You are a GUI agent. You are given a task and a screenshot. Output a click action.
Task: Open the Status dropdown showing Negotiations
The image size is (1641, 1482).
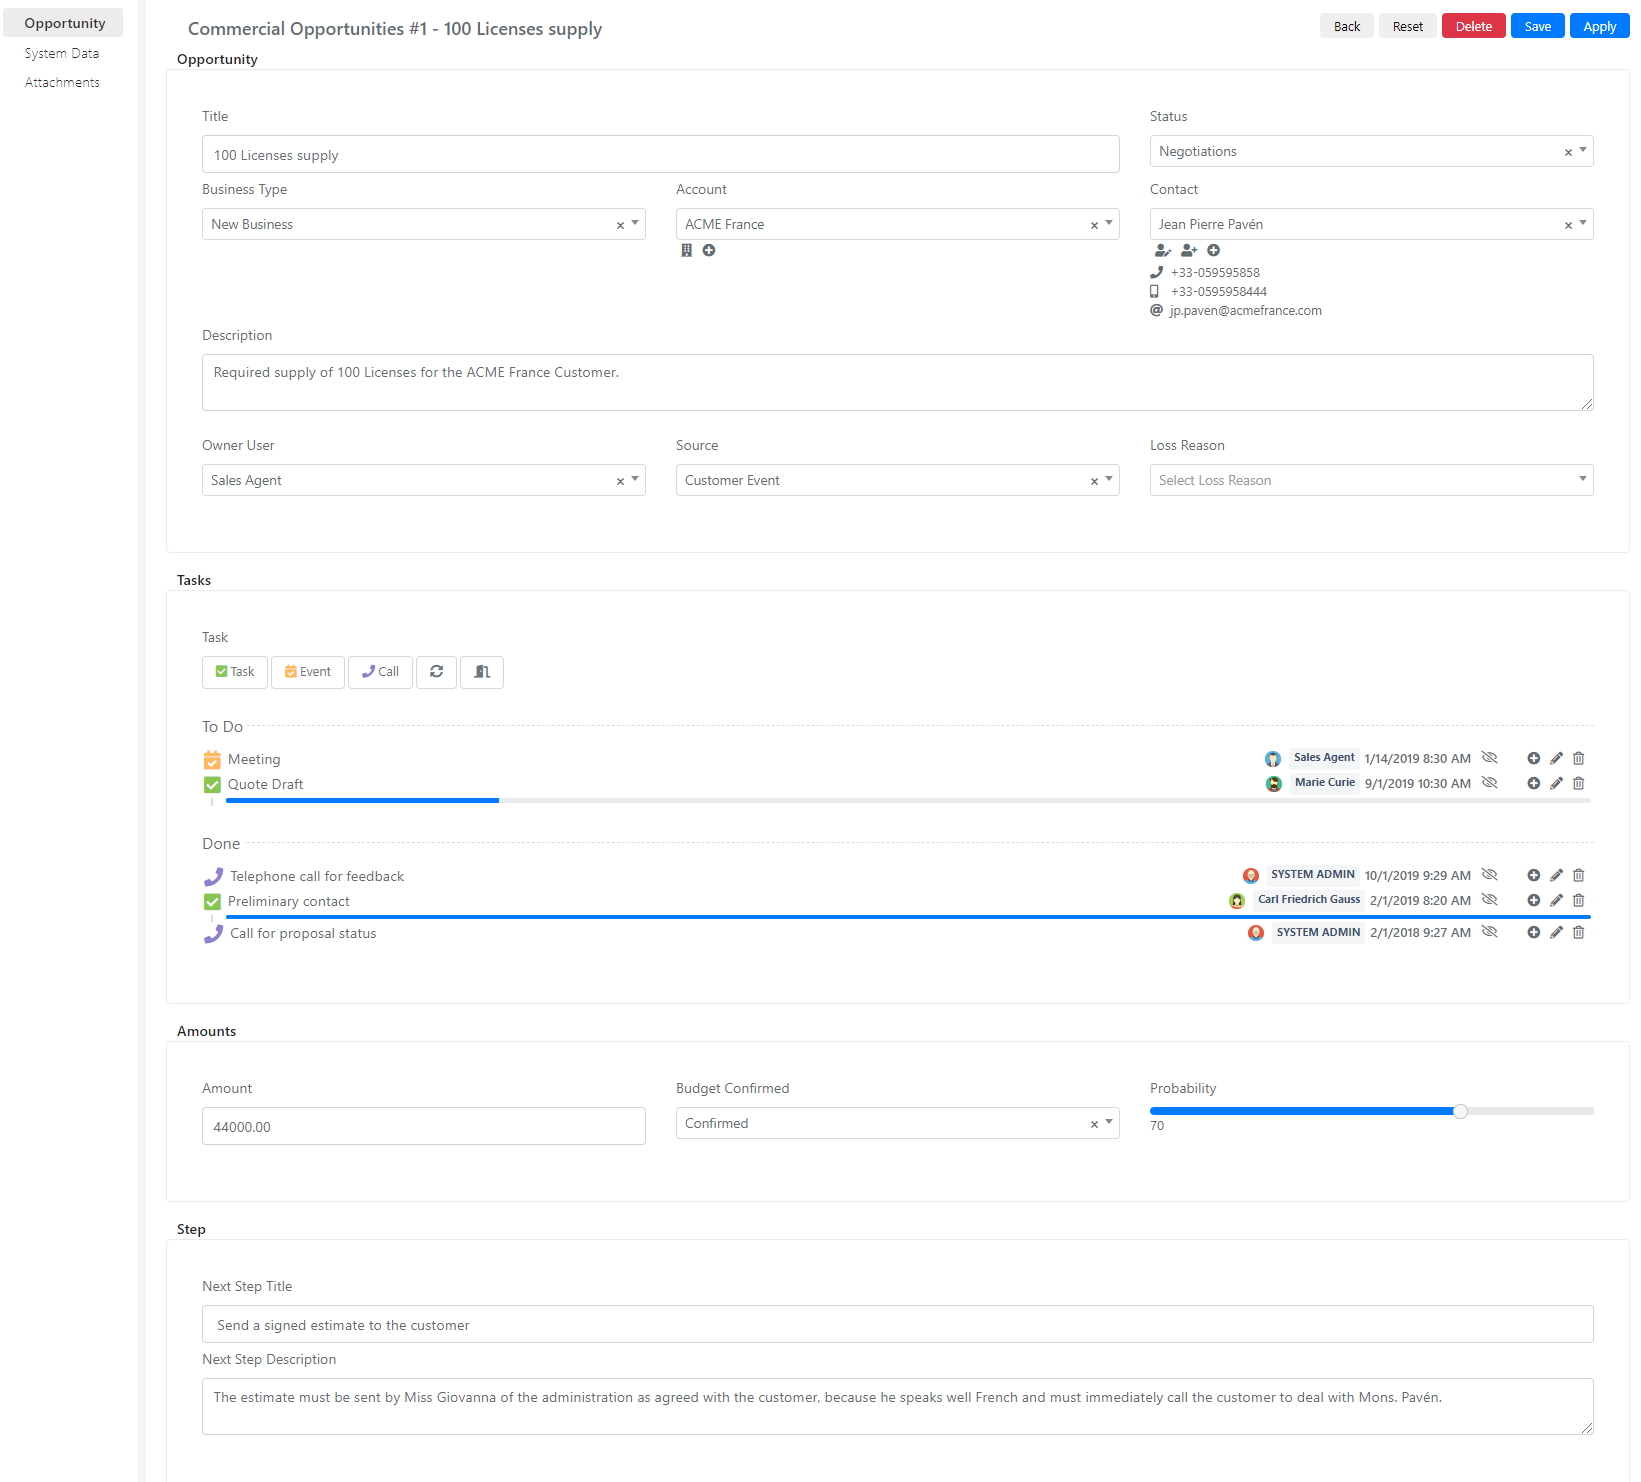click(1371, 152)
